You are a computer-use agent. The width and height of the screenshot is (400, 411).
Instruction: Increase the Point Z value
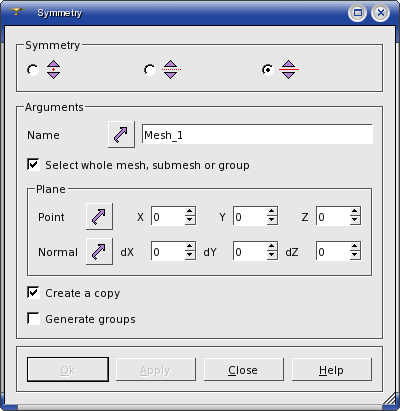tap(354, 212)
